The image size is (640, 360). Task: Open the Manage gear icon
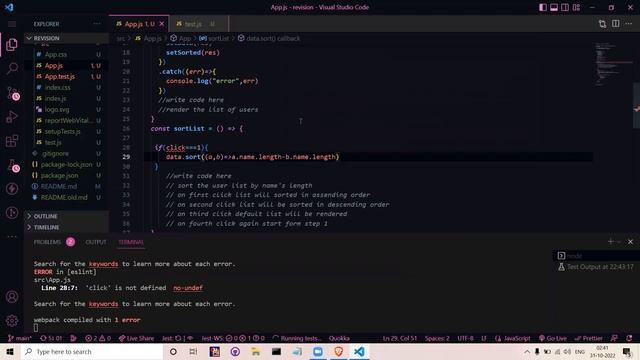tap(12, 320)
